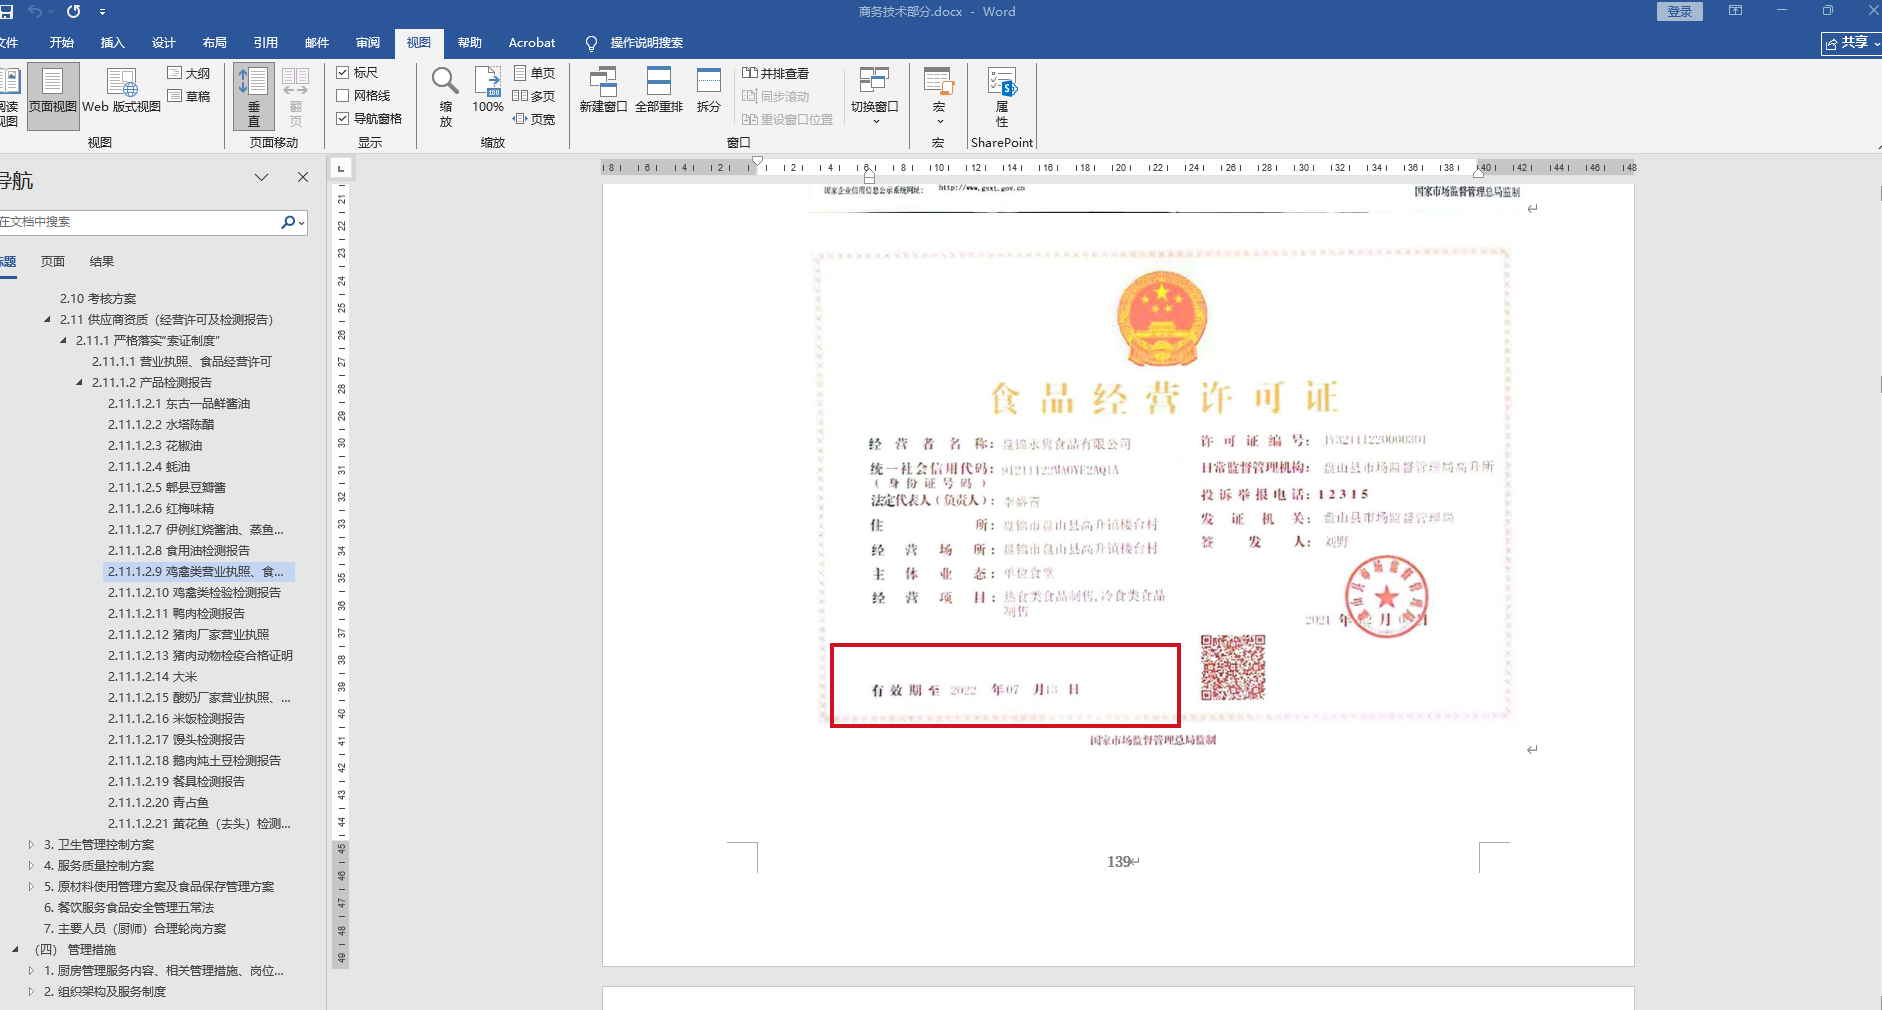The height and width of the screenshot is (1010, 1882).
Task: Open the 缩放 zoom dialog magnifier
Action: coord(445,96)
